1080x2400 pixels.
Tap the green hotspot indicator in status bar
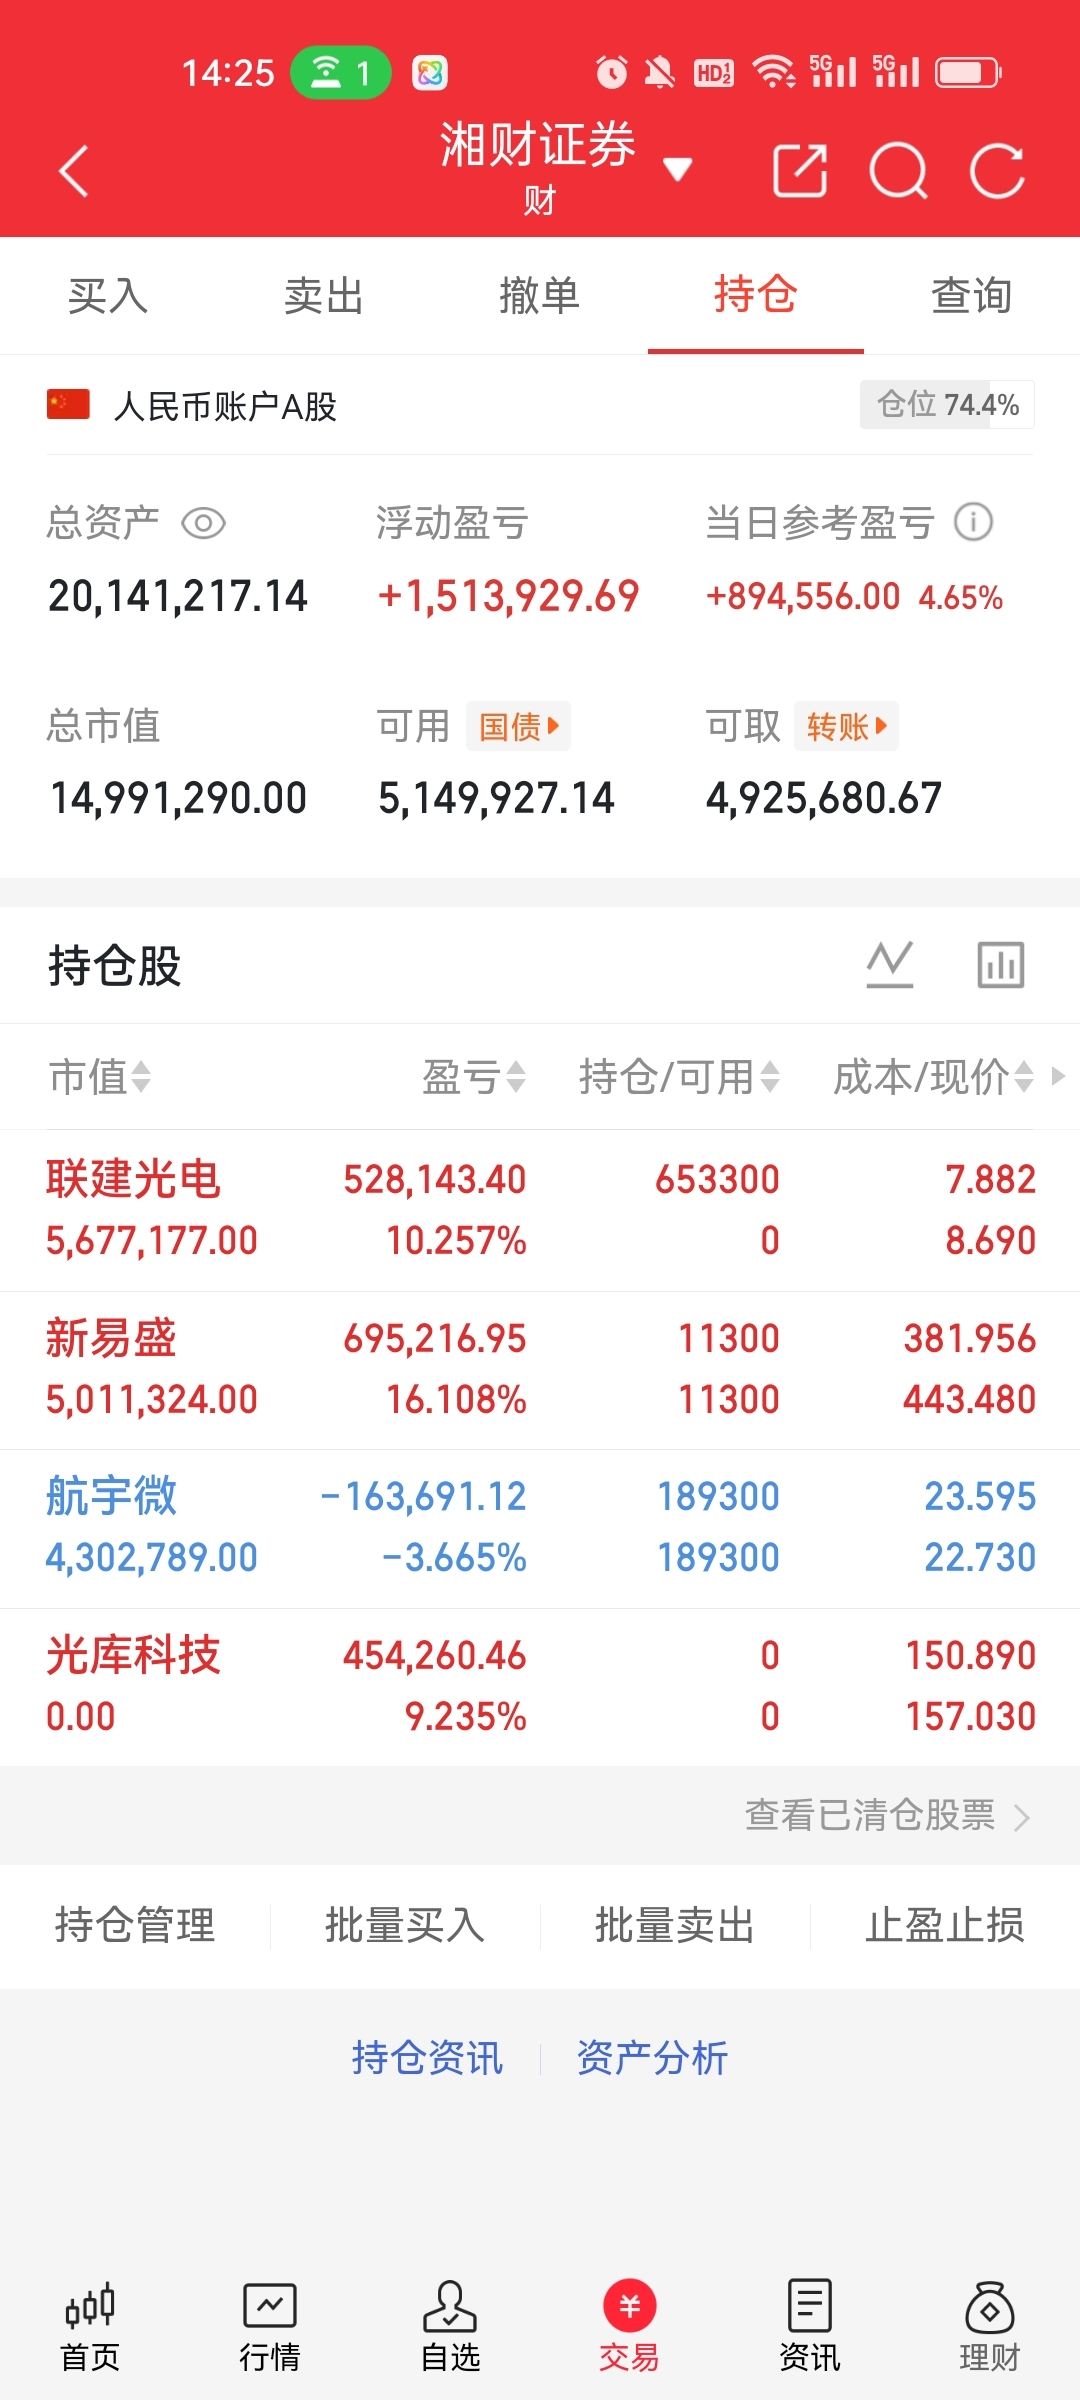340,72
